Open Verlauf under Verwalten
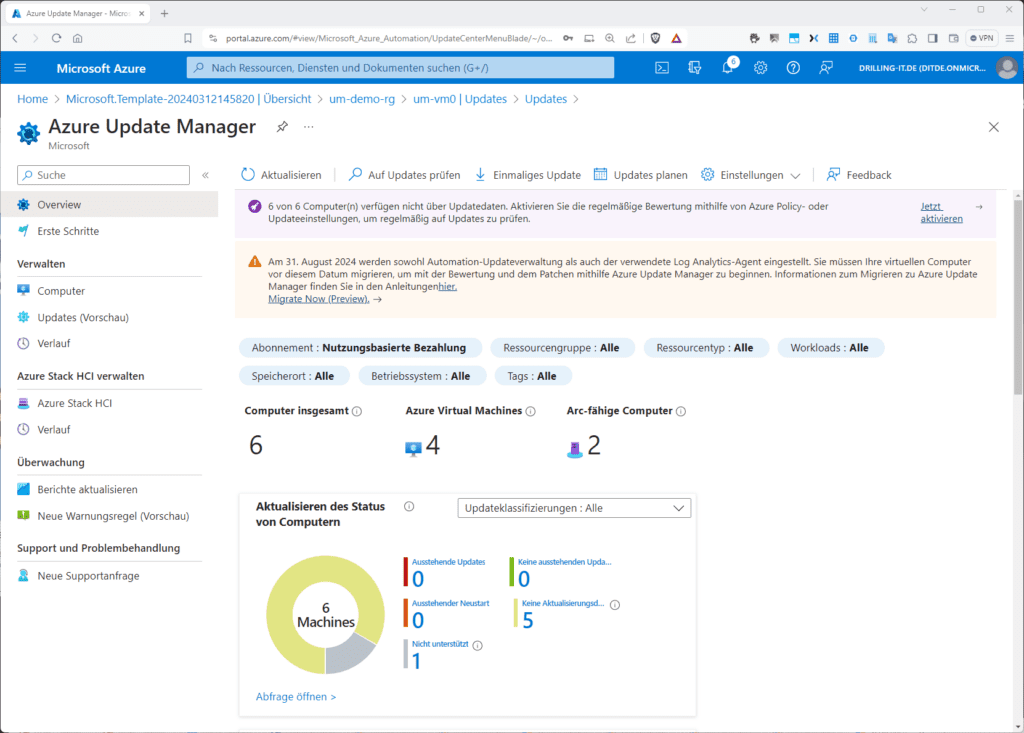Viewport: 1024px width, 733px height. tap(54, 344)
